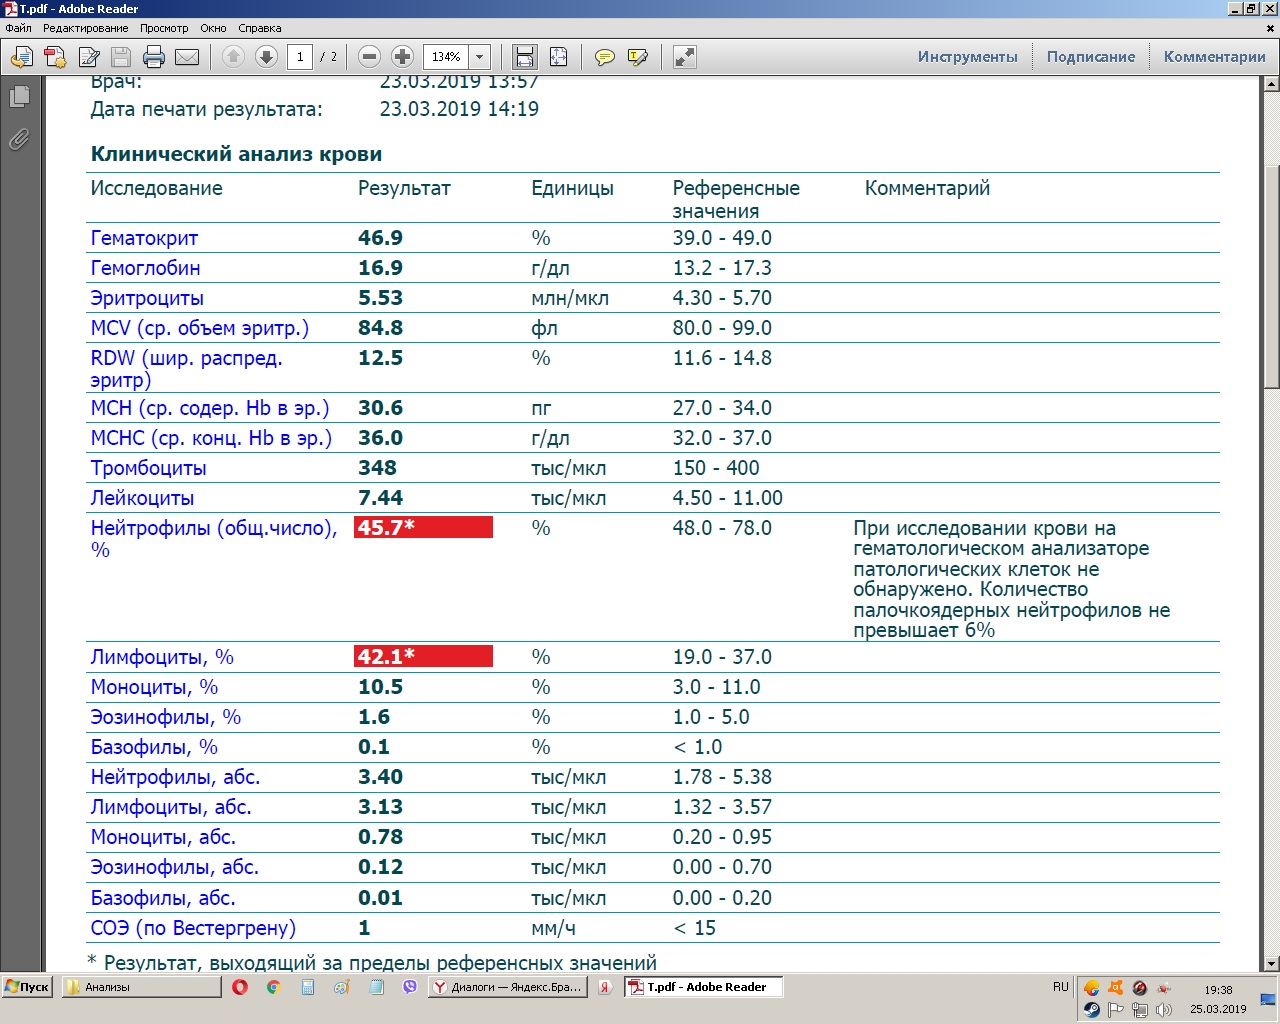Expand the Комментарии pane
Viewport: 1280px width, 1024px height.
(1214, 57)
